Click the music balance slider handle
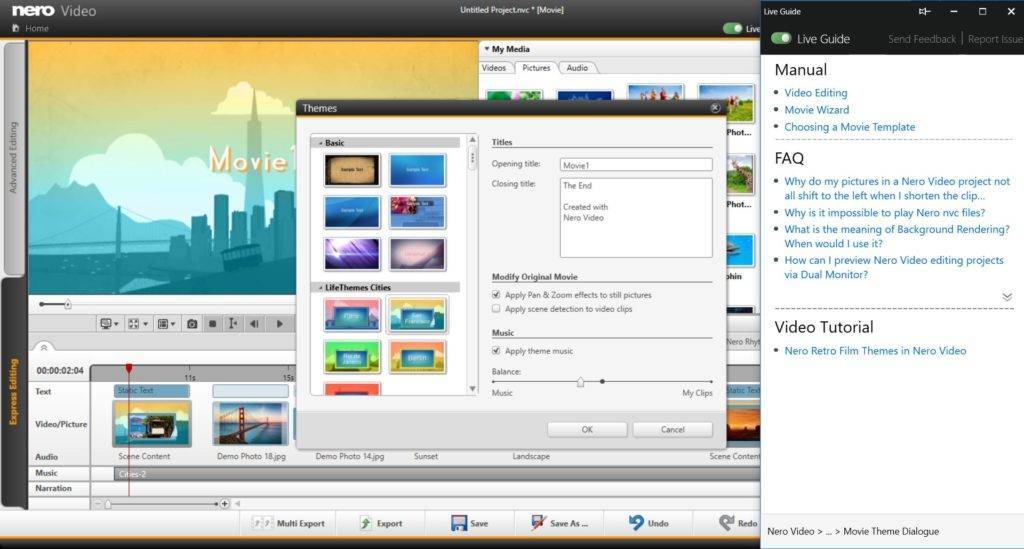This screenshot has width=1024, height=549. [x=581, y=382]
